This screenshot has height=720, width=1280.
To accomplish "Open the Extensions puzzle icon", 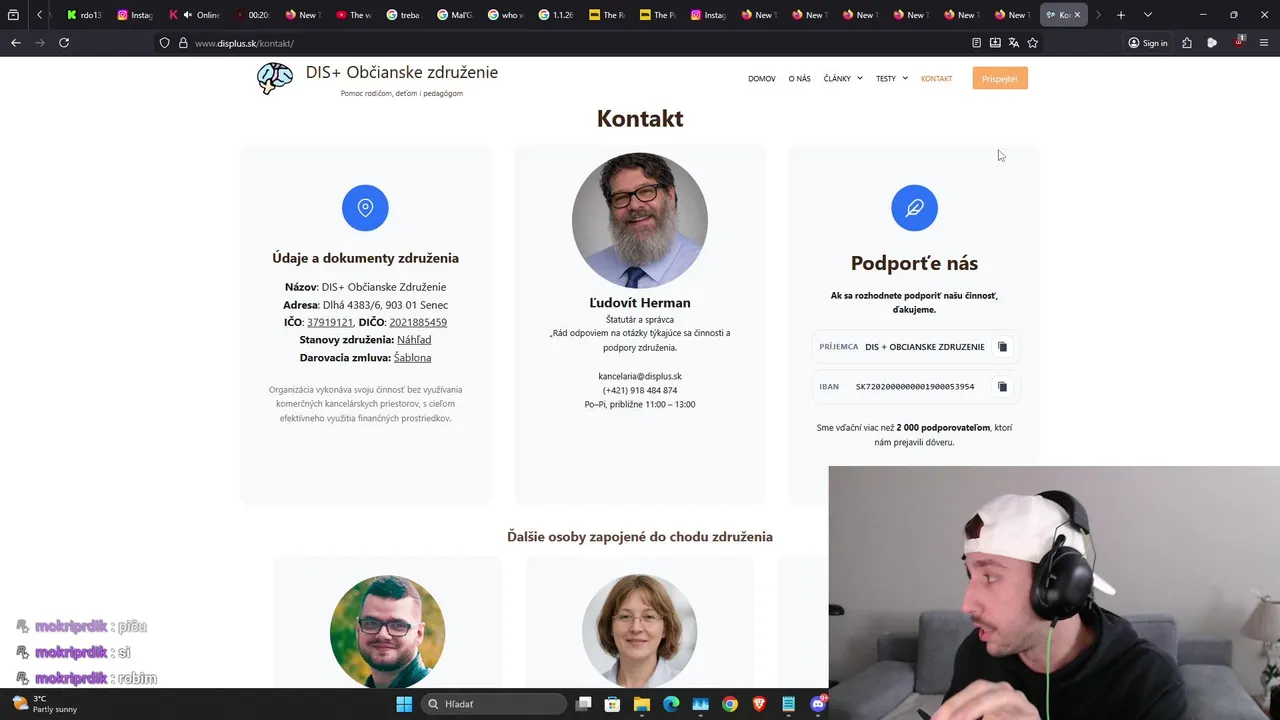I will [x=1187, y=43].
